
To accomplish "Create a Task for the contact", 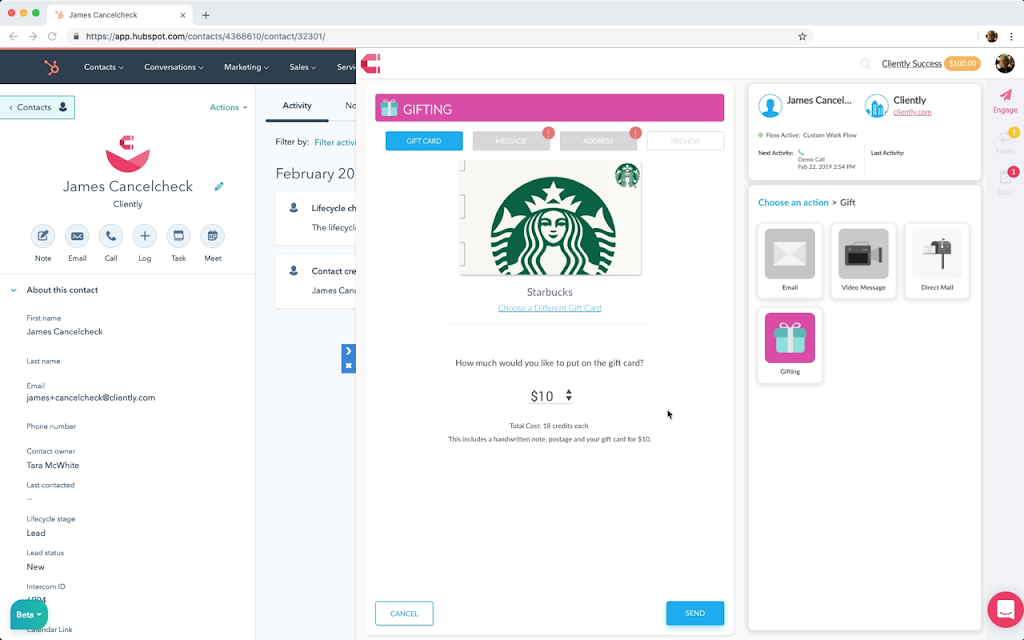I will 178,236.
